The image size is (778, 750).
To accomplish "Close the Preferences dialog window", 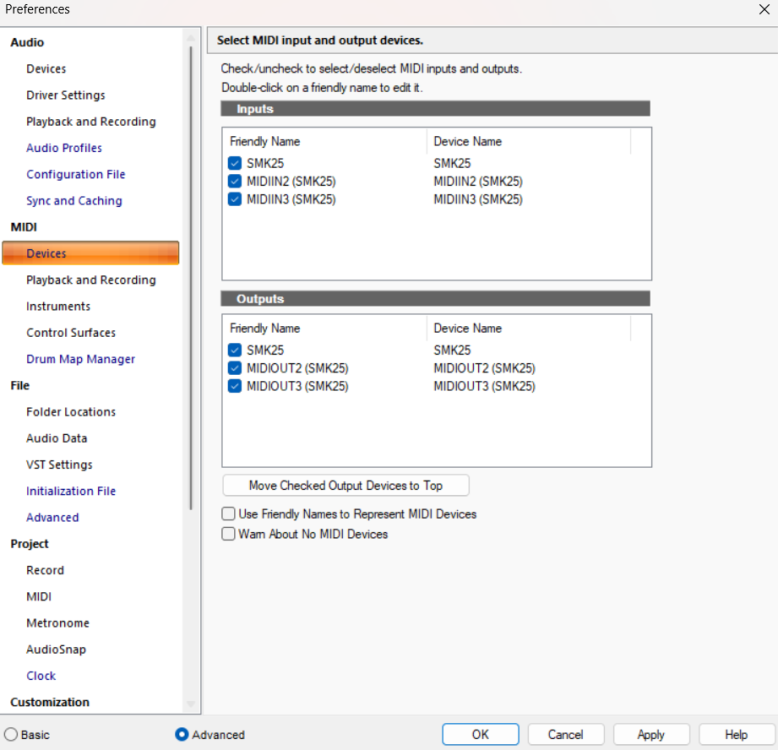I will click(x=764, y=10).
